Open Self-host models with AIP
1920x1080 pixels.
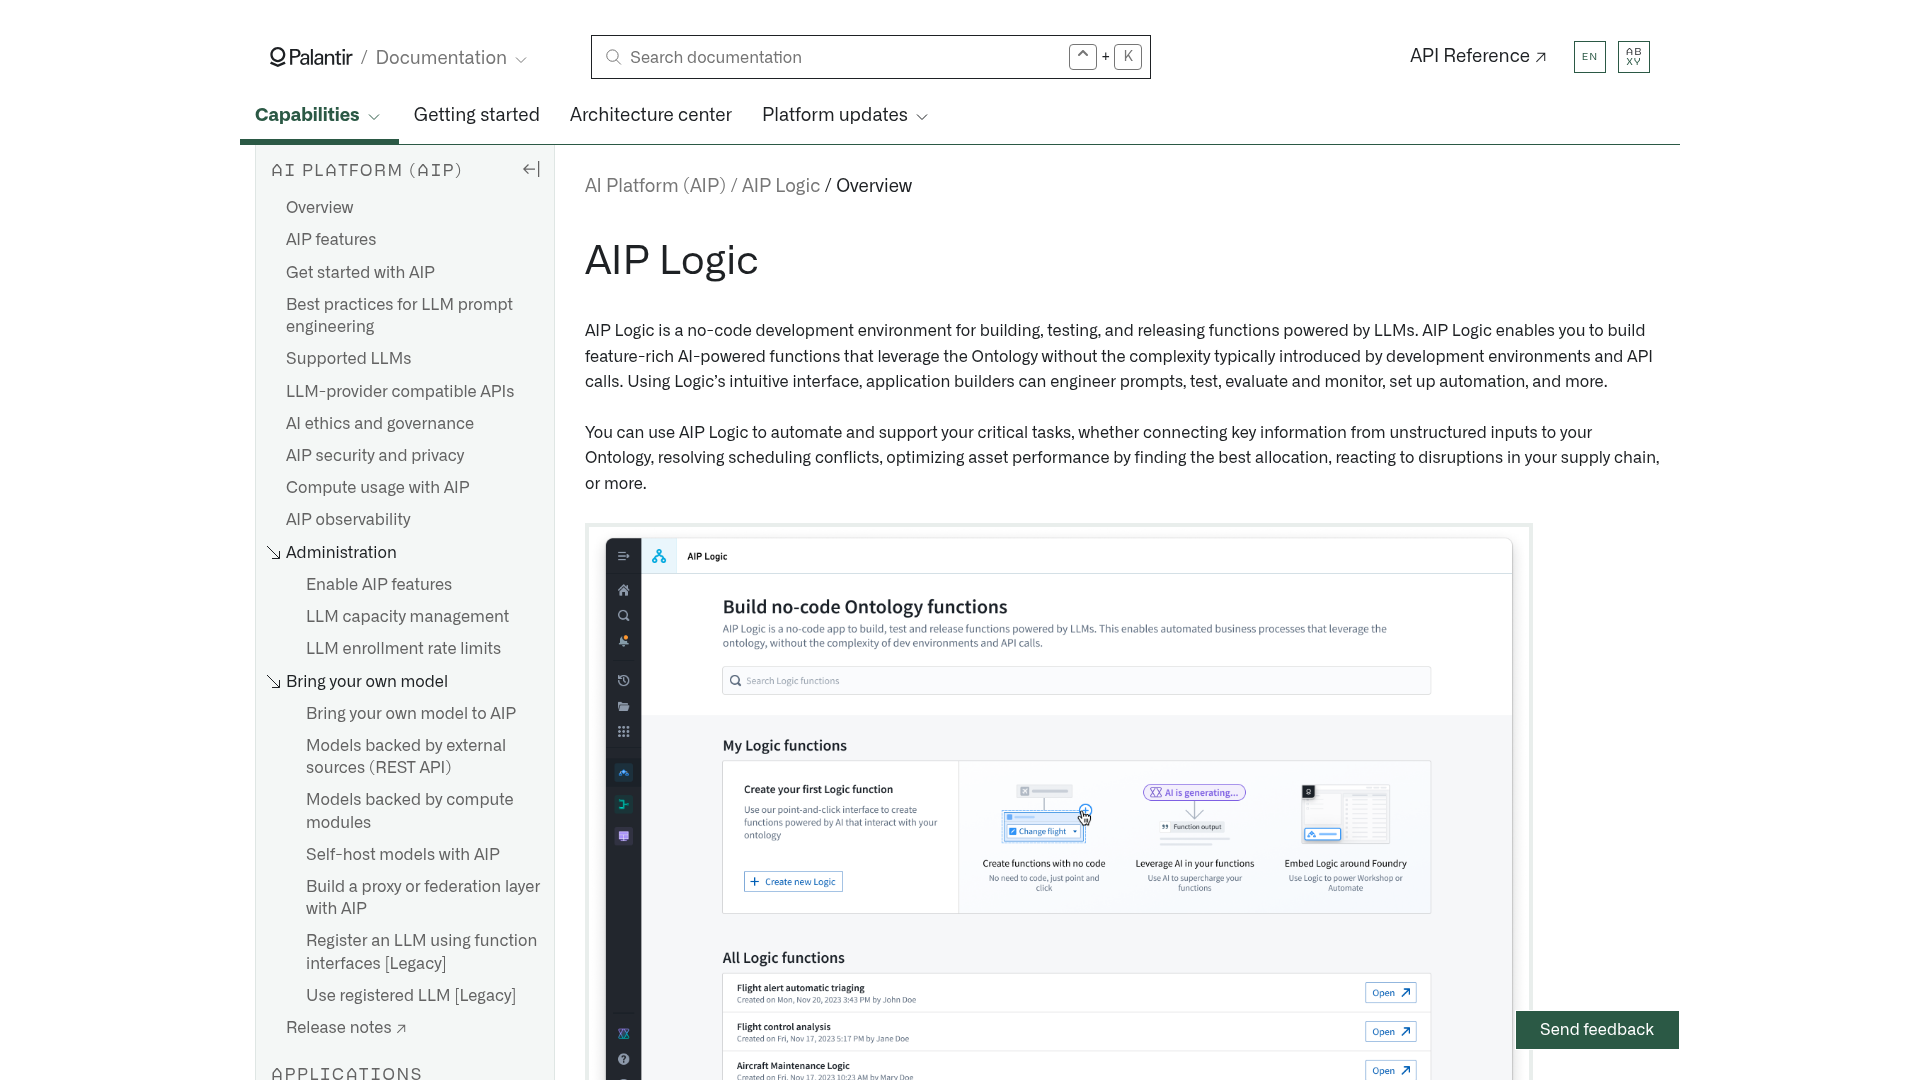pyautogui.click(x=403, y=854)
